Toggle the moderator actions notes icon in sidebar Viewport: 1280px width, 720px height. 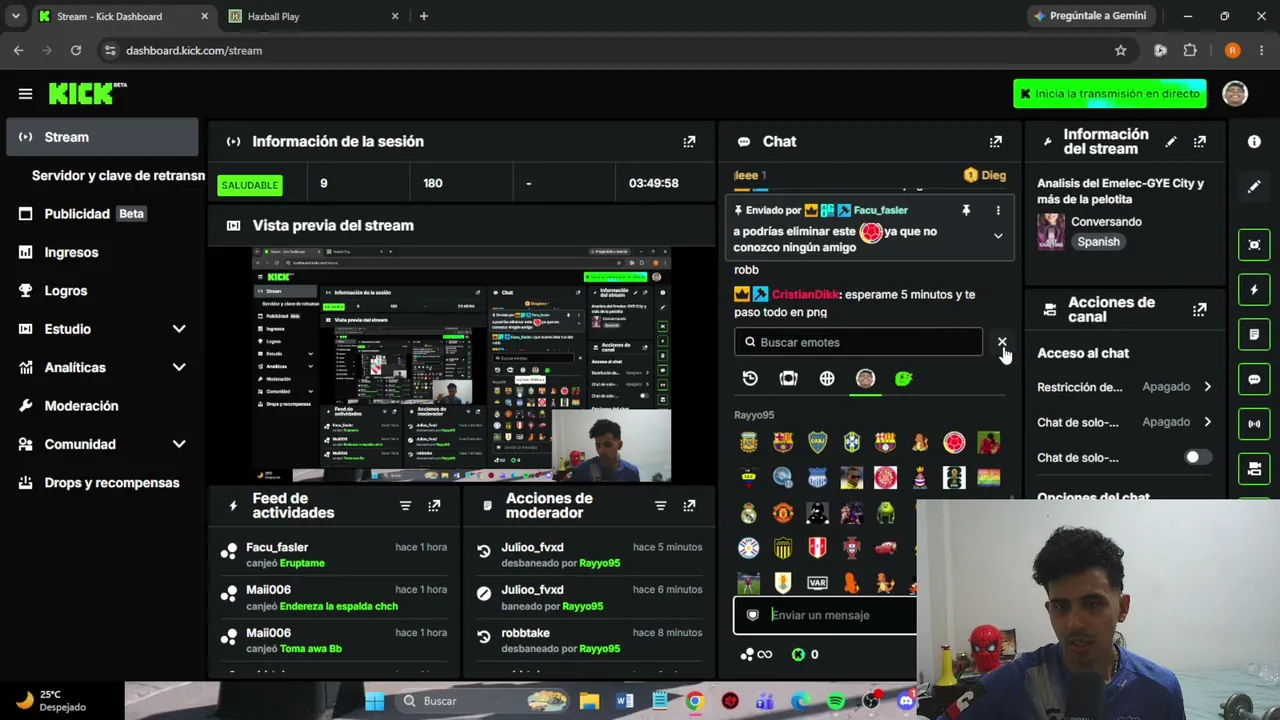[1254, 334]
